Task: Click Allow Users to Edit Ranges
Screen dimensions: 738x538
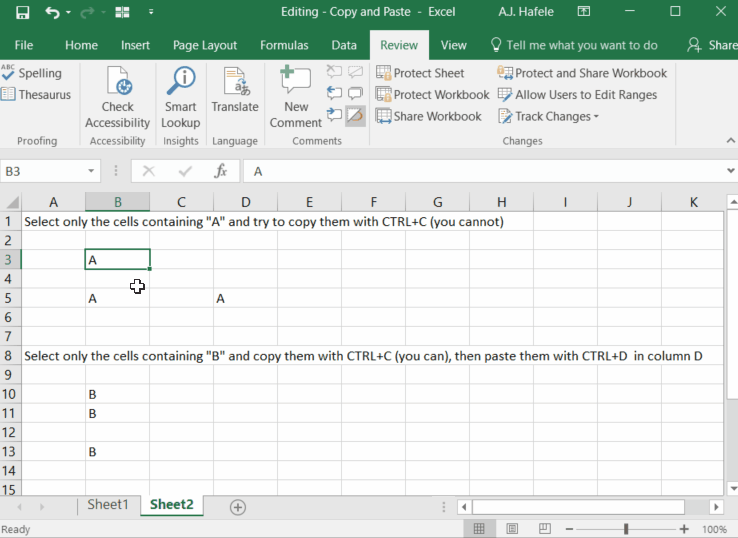Action: tap(578, 95)
